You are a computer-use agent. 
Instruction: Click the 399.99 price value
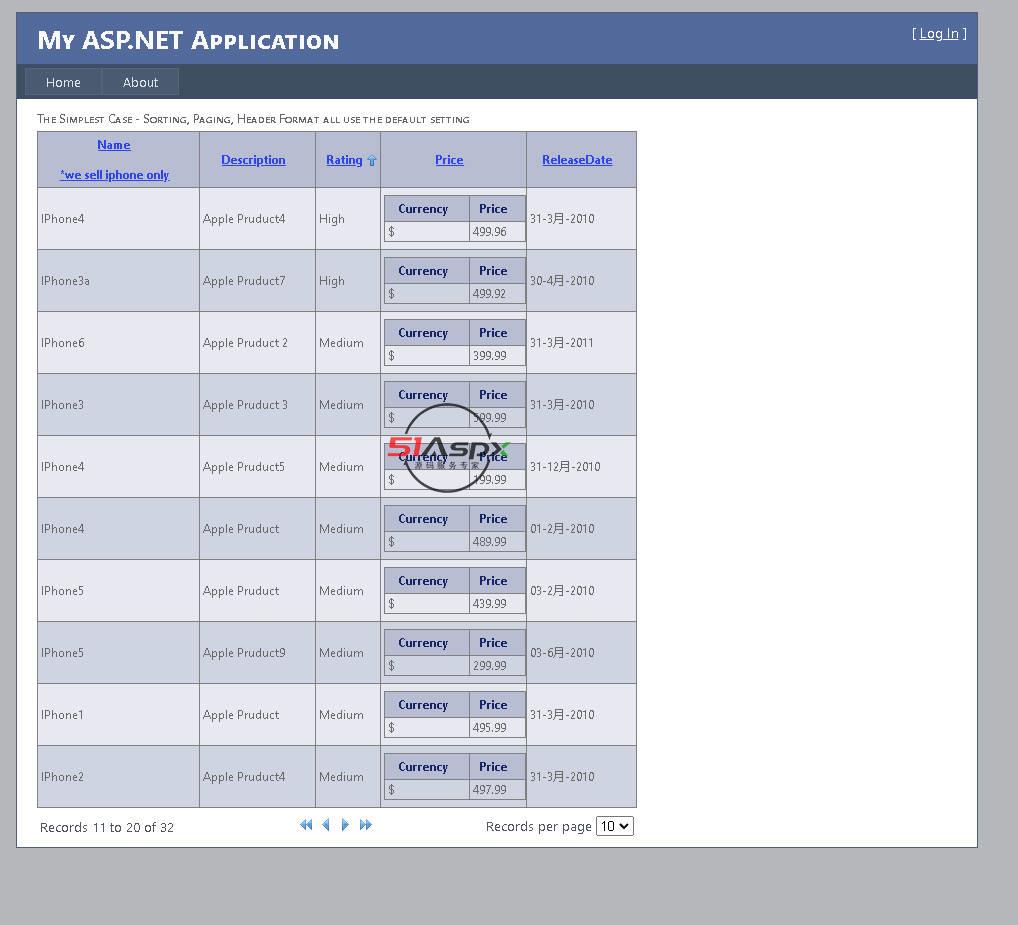(x=490, y=356)
